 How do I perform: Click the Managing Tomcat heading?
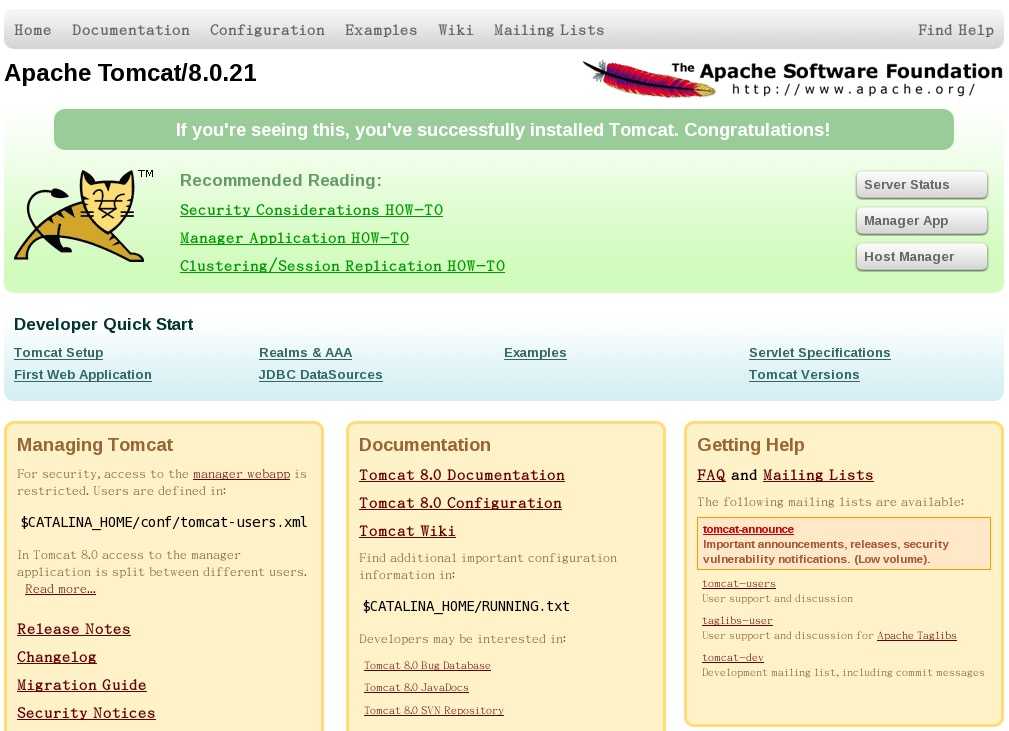[x=95, y=445]
